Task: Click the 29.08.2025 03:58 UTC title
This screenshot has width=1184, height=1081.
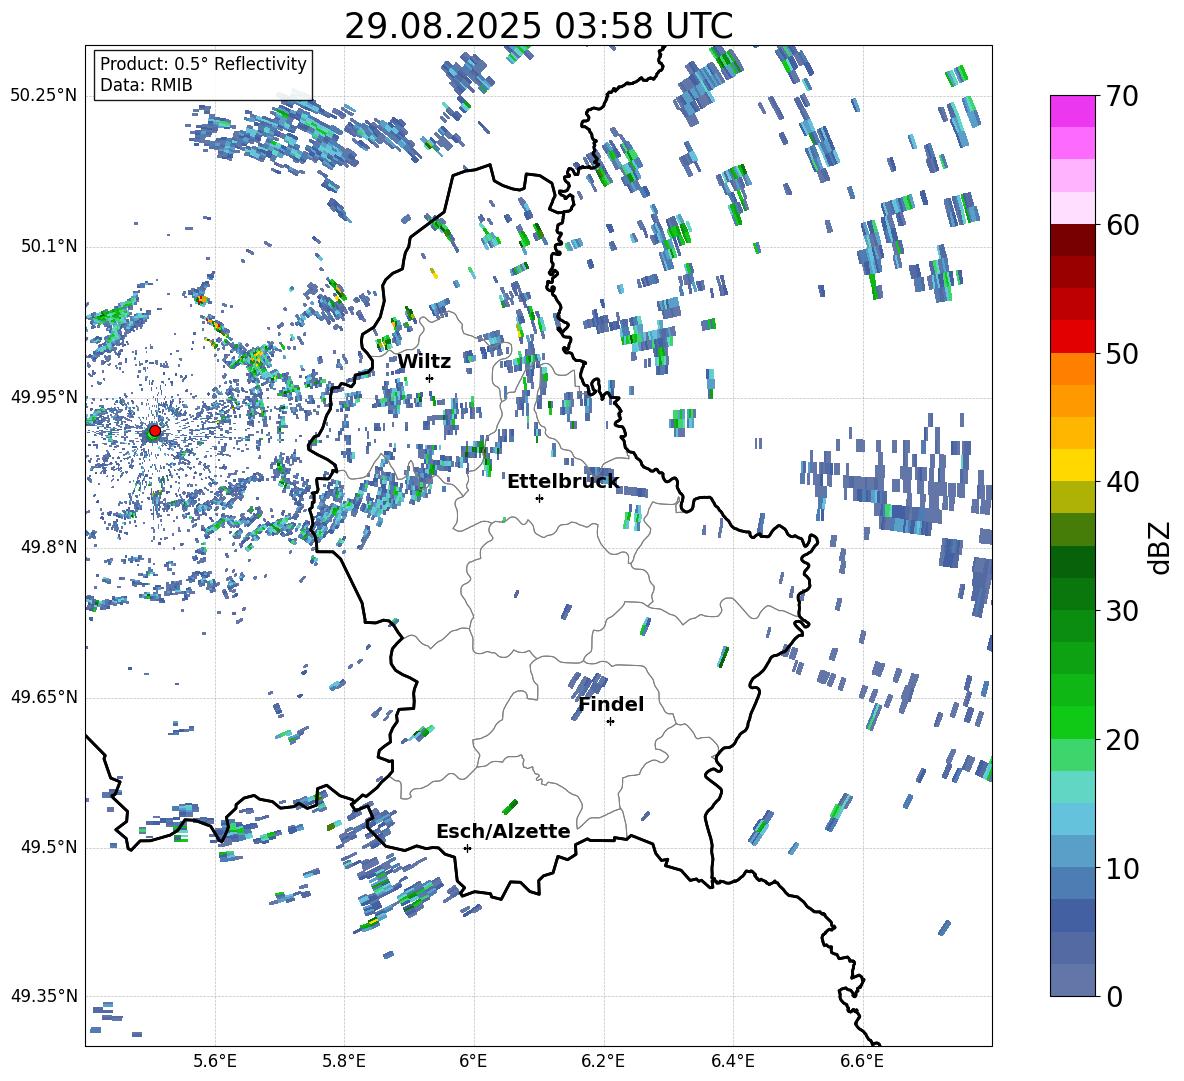Action: pos(538,26)
